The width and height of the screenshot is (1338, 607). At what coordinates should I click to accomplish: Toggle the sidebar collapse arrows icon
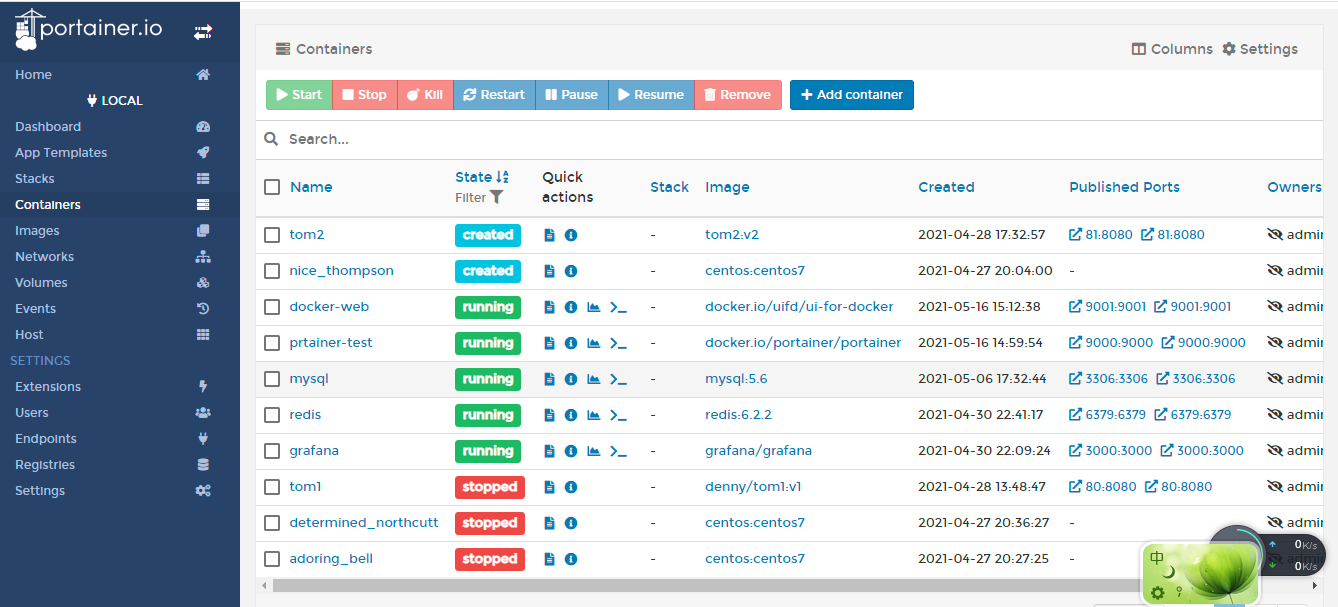pyautogui.click(x=203, y=32)
